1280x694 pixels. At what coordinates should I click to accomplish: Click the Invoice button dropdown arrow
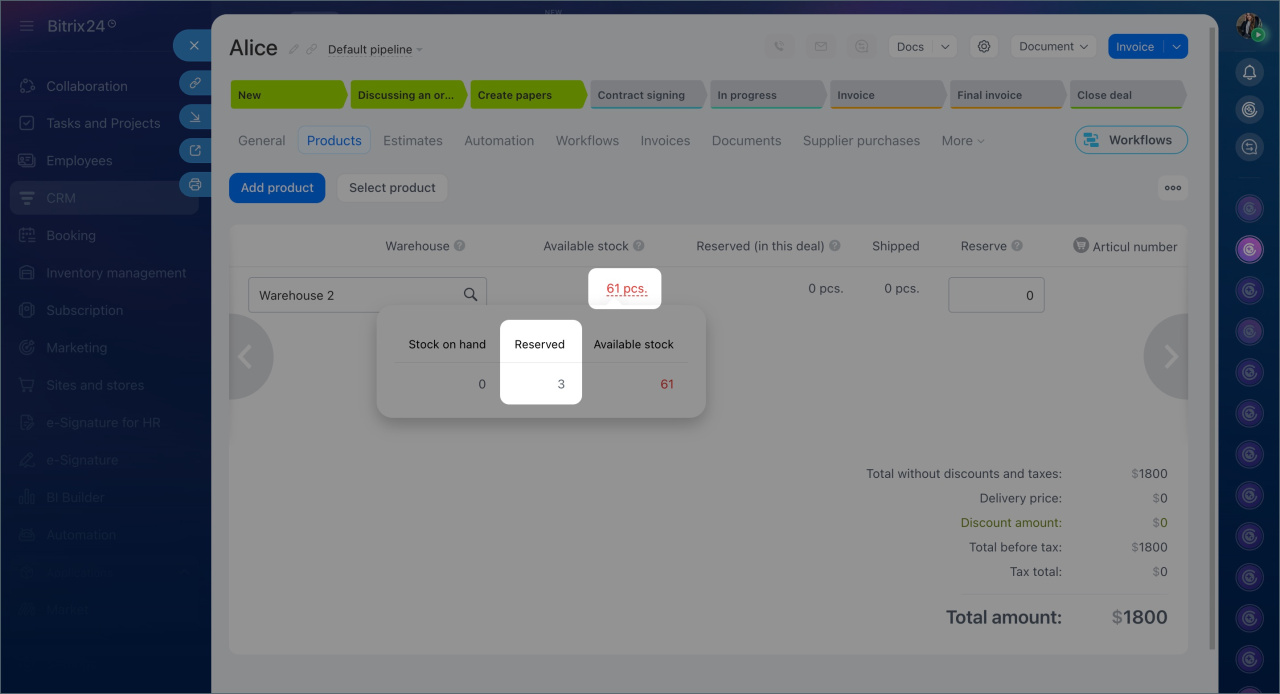(1175, 47)
